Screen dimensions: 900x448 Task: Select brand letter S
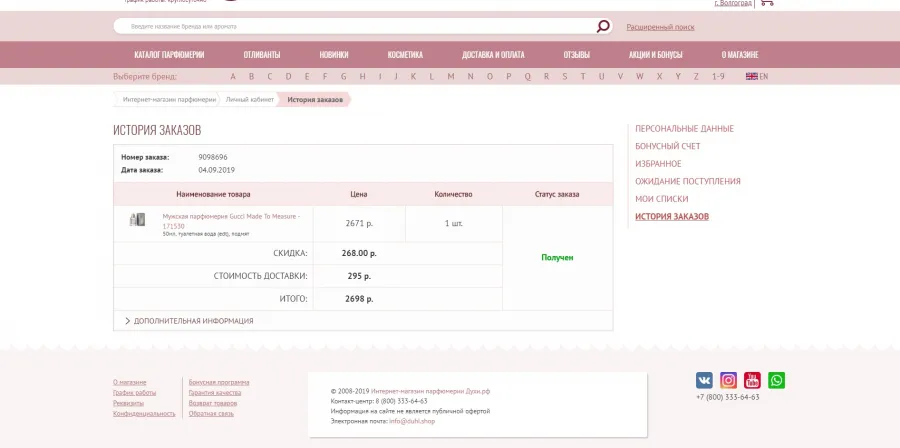[564, 76]
